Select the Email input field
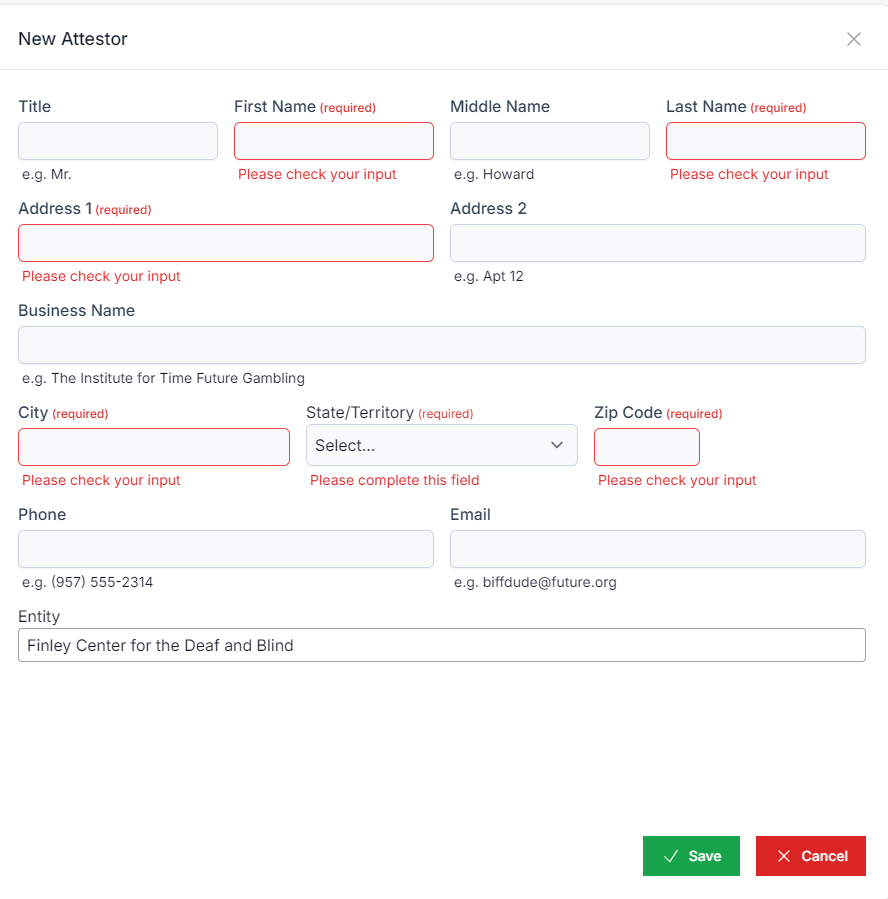This screenshot has width=888, height=899. click(x=657, y=549)
